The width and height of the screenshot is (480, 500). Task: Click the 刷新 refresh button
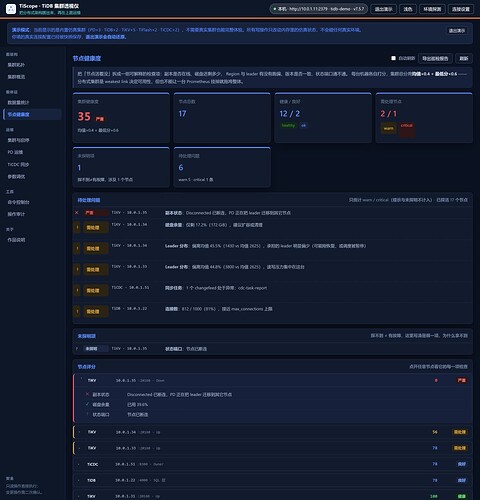click(464, 58)
